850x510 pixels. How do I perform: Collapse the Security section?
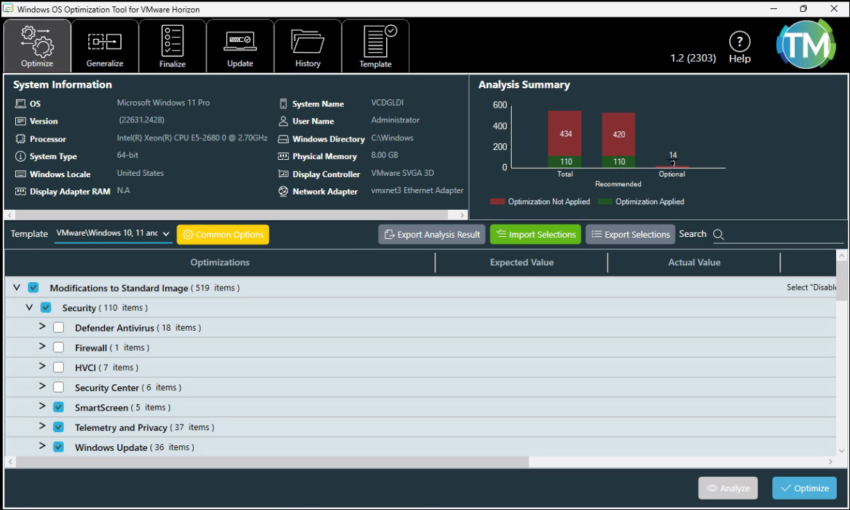[x=30, y=308]
